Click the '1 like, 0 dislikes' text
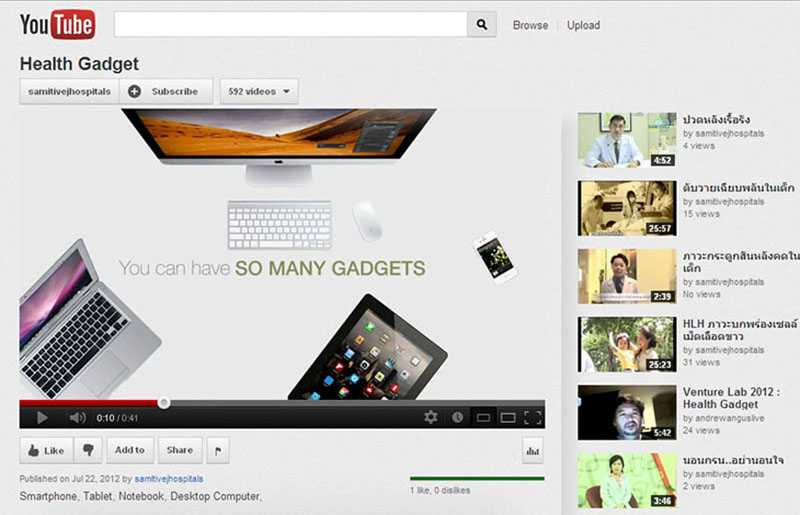The width and height of the screenshot is (800, 515). 440,490
